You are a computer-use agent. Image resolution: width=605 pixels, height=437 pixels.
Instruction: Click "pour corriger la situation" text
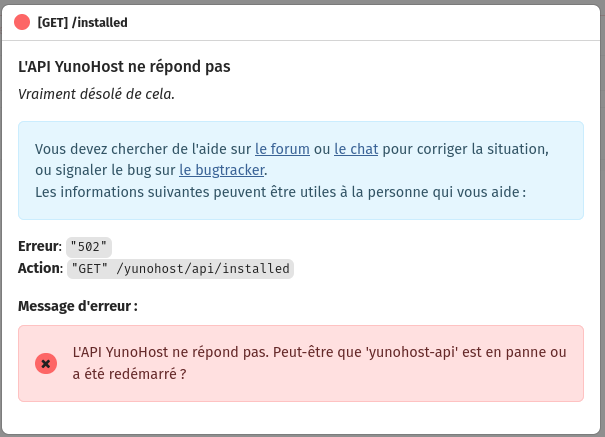[465, 149]
